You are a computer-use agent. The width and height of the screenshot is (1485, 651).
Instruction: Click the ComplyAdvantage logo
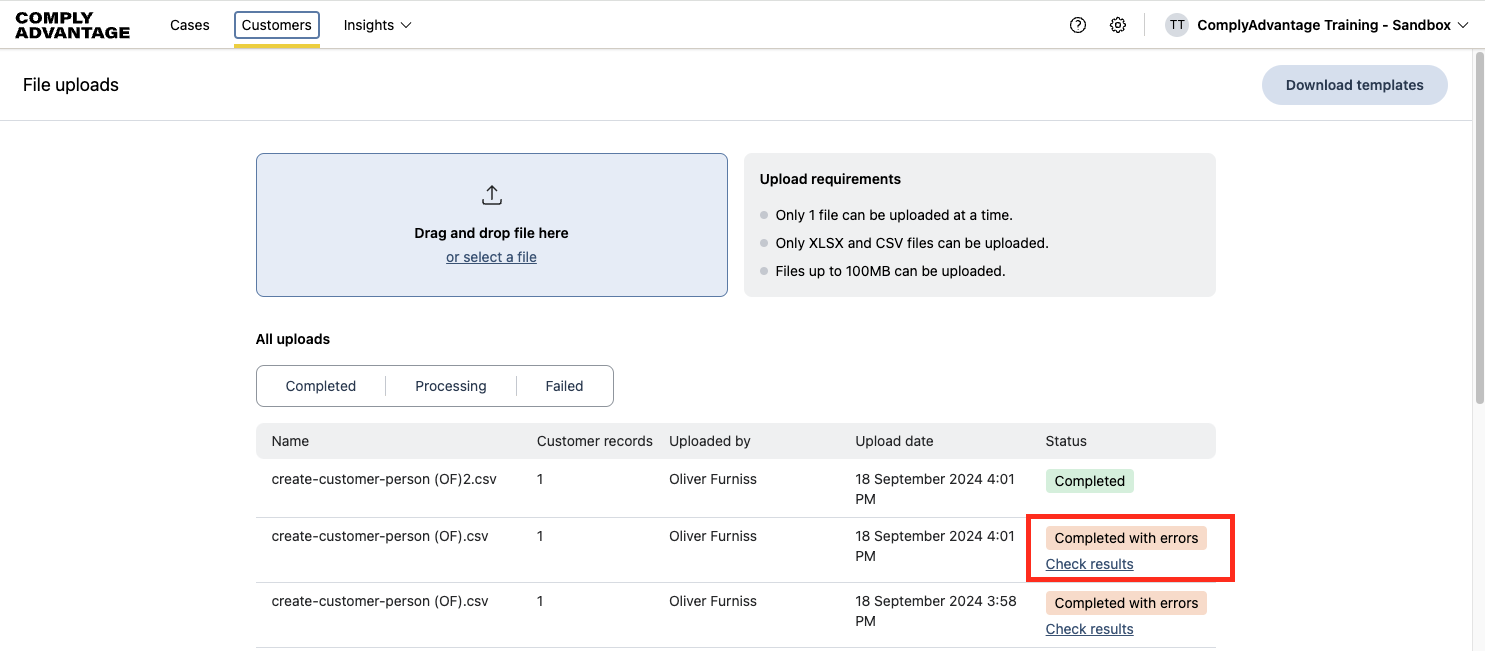(x=71, y=24)
